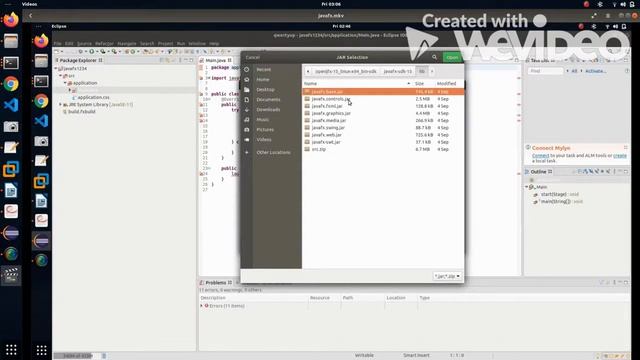
Task: Open Eclipse Source menu
Action: (x=84, y=43)
